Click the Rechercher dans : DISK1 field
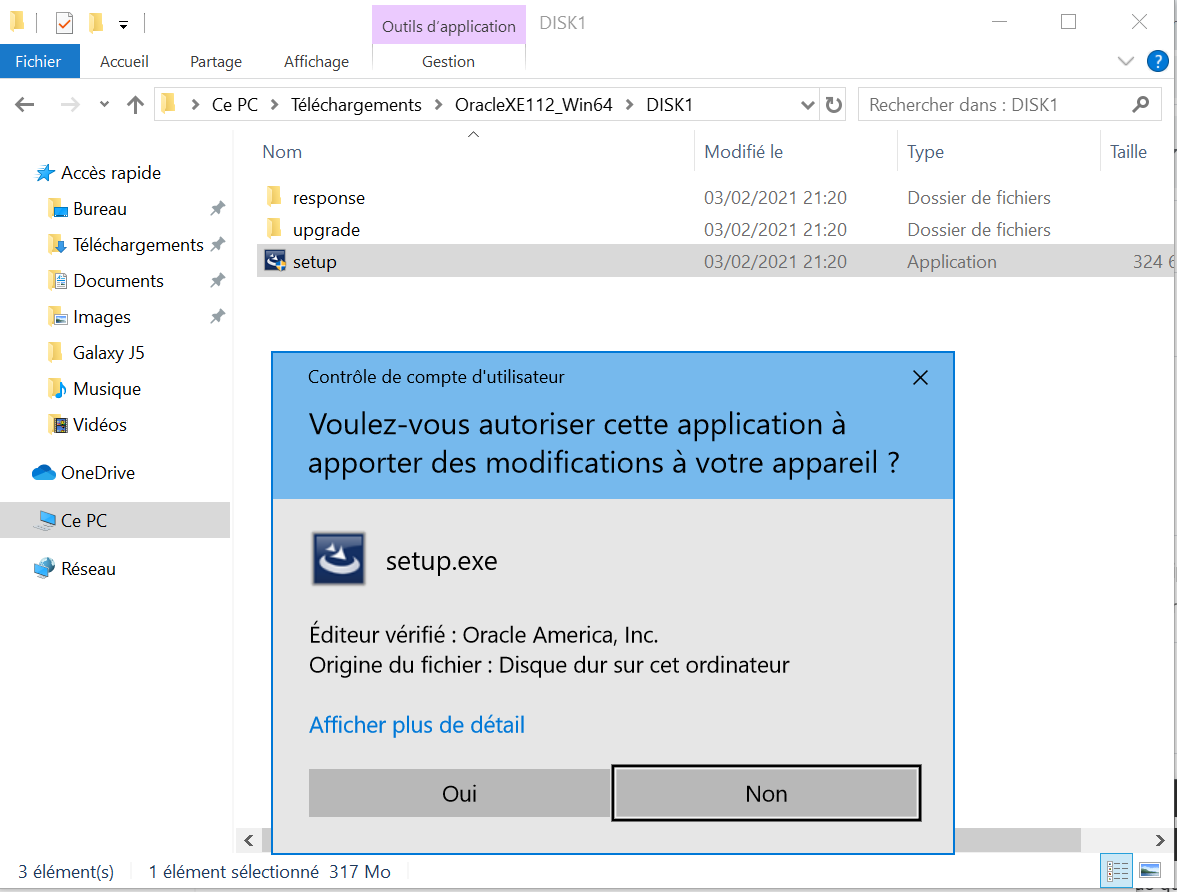Screen dimensions: 1177x892 pyautogui.click(x=1009, y=104)
